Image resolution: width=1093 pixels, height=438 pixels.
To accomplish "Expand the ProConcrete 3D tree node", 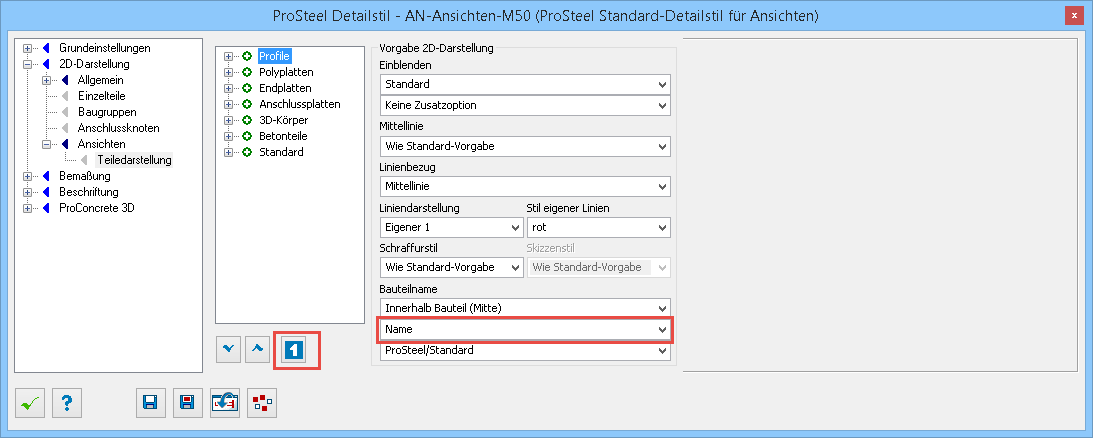I will 27,208.
